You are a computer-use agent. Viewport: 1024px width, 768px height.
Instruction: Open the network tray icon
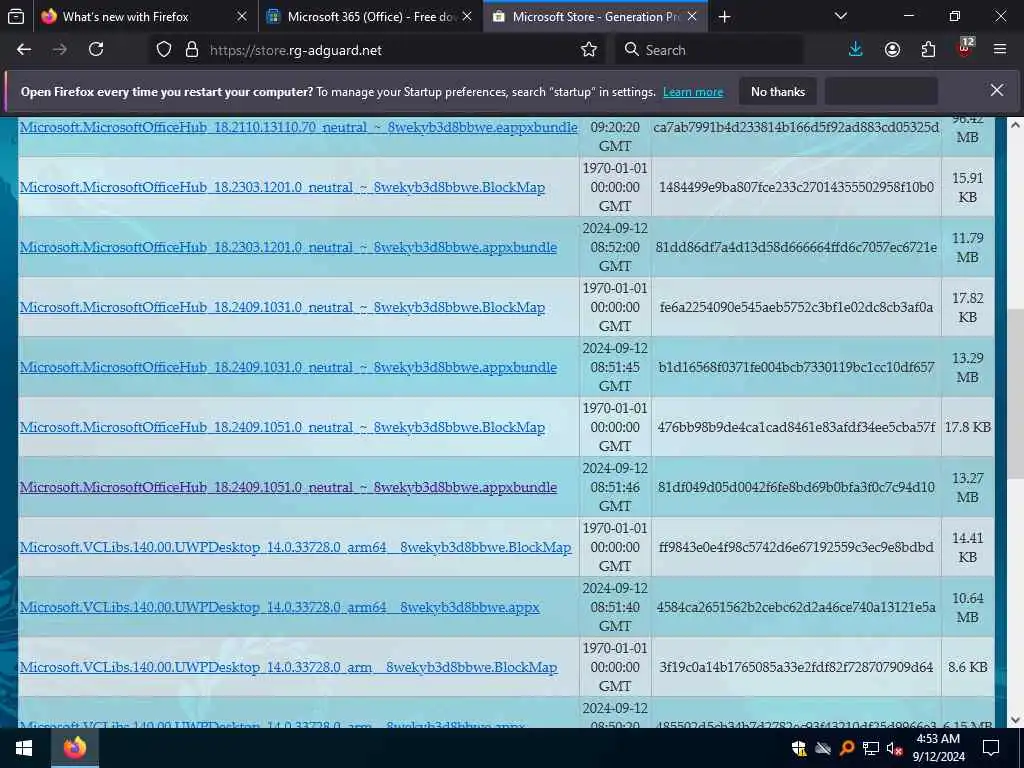[871, 748]
